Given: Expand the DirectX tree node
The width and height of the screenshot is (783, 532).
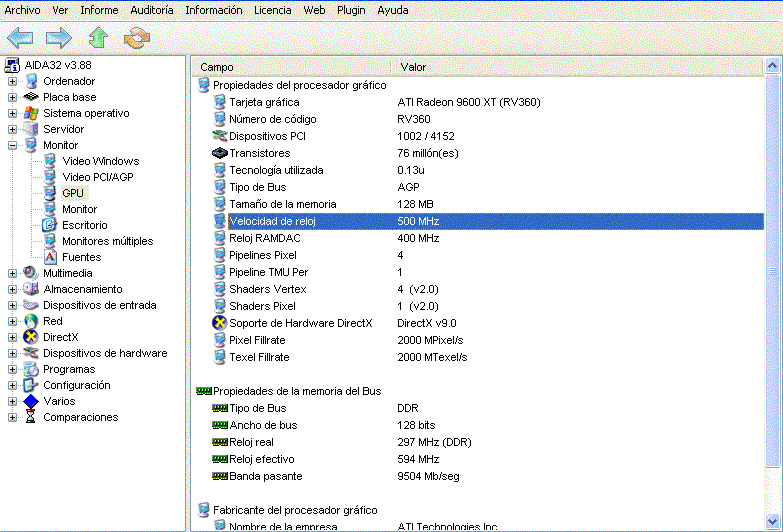Looking at the screenshot, I should pyautogui.click(x=12, y=337).
